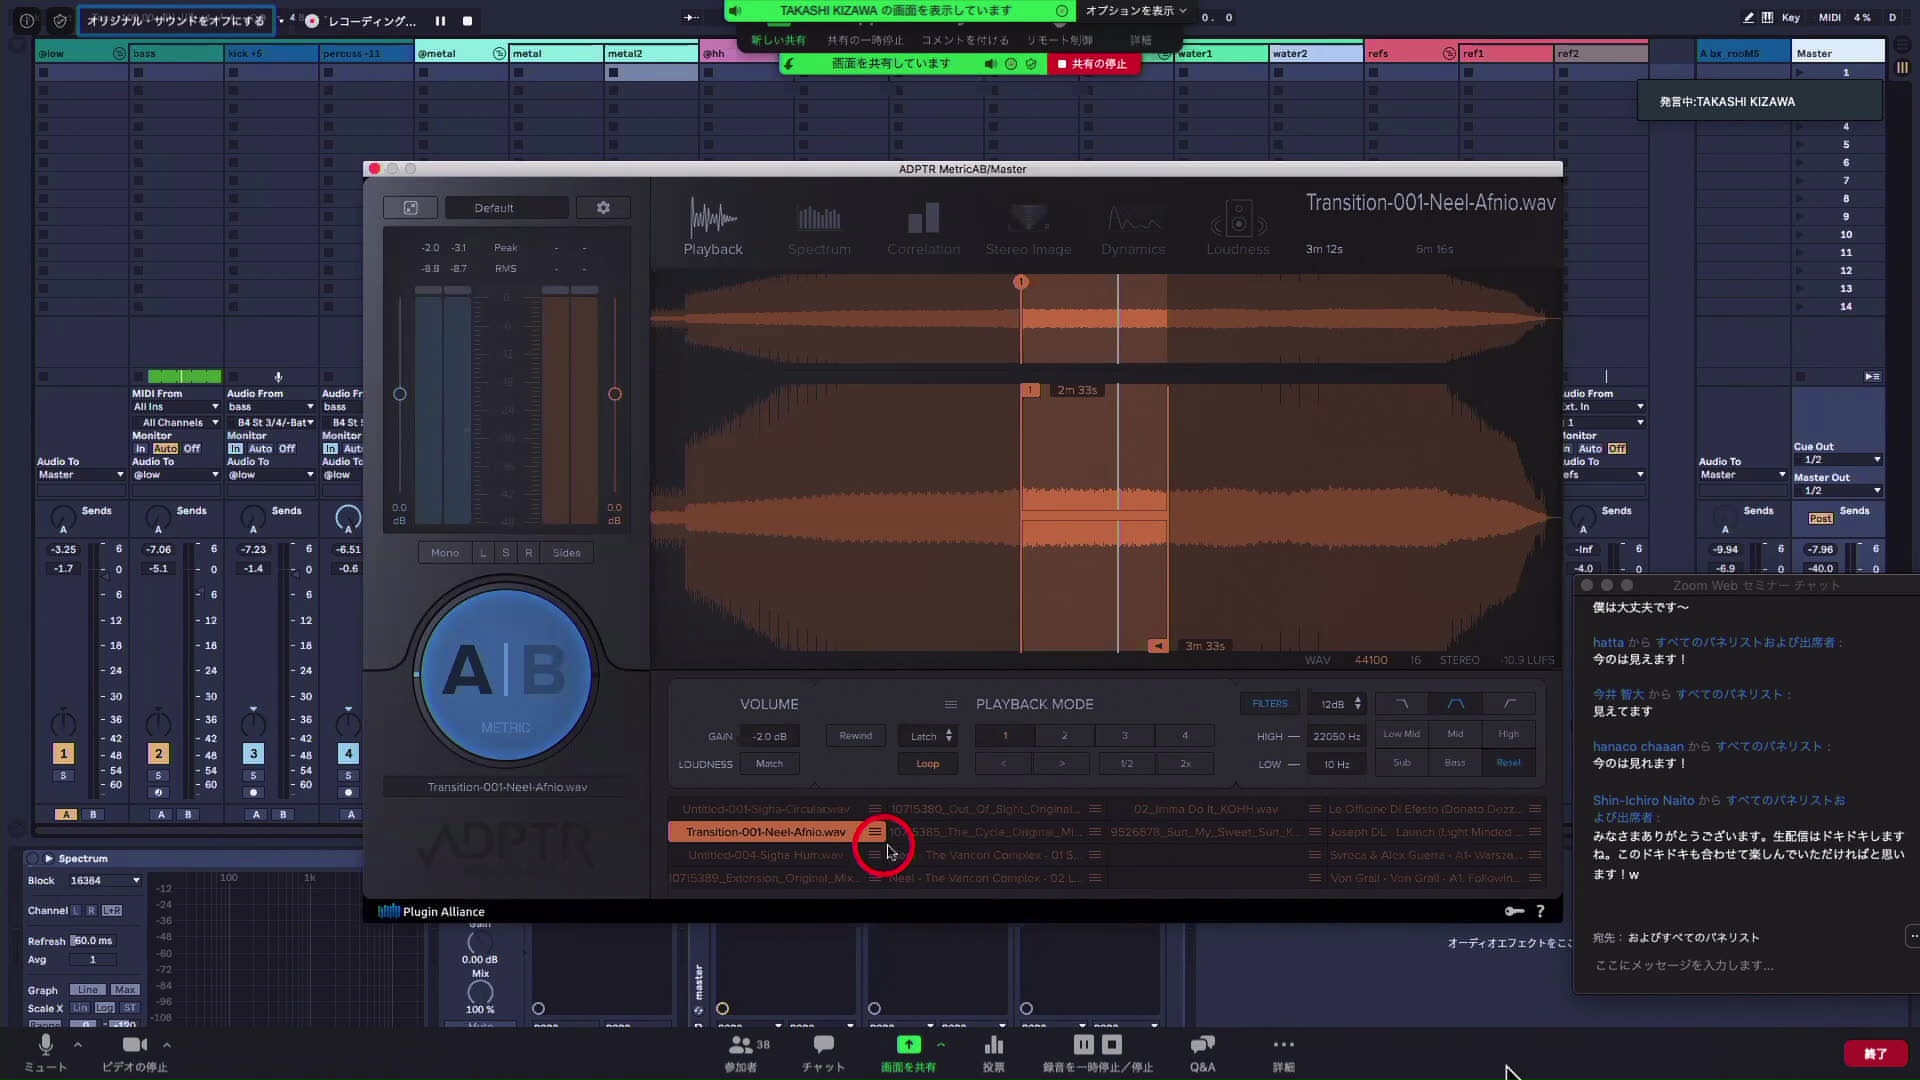Image resolution: width=1920 pixels, height=1080 pixels.
Task: Solo the L channel monitor
Action: point(483,553)
